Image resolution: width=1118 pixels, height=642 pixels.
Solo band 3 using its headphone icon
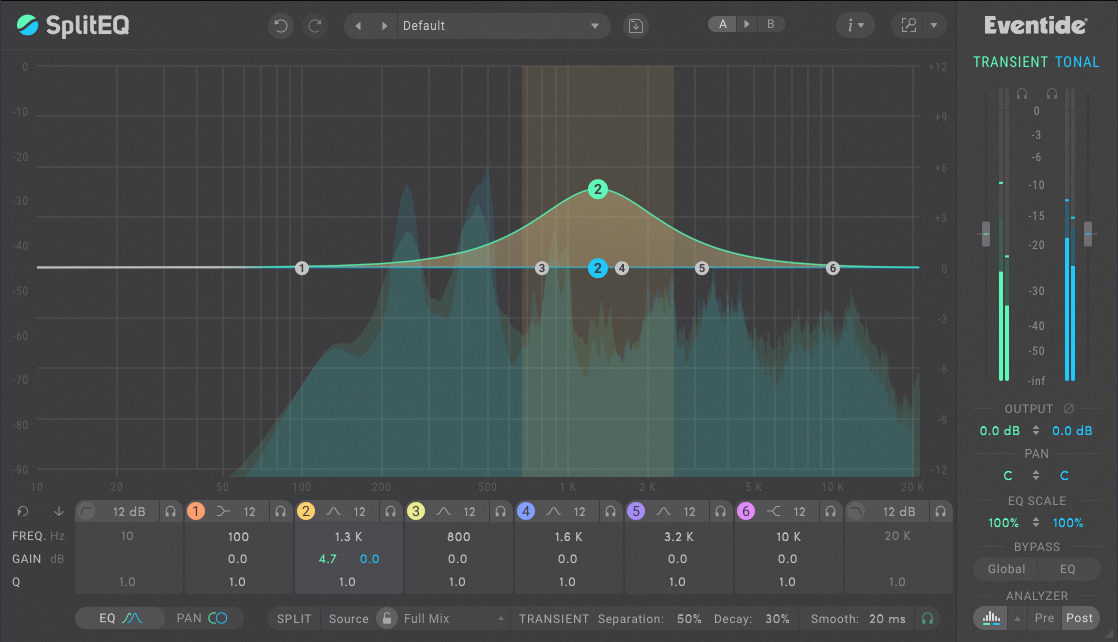[501, 511]
